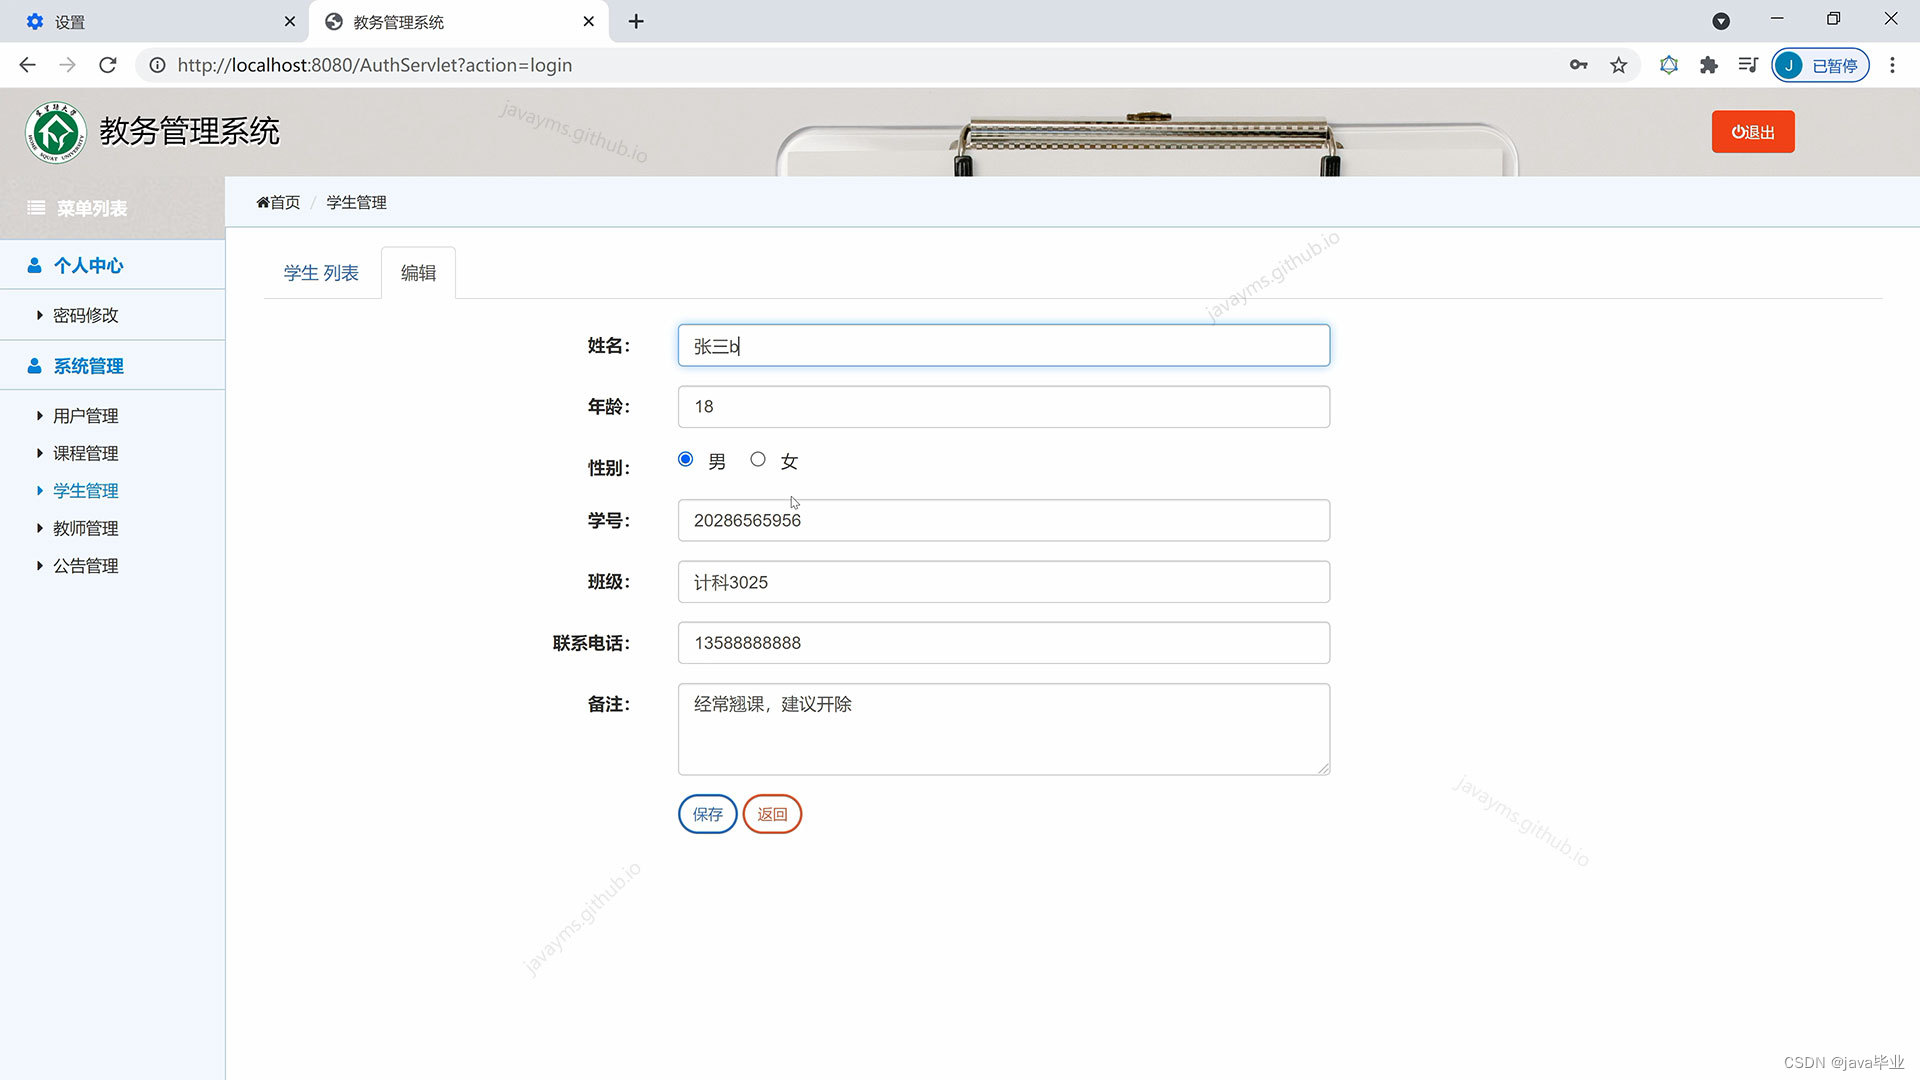This screenshot has width=1920, height=1080.
Task: Click the home icon in breadcrumb
Action: (x=263, y=202)
